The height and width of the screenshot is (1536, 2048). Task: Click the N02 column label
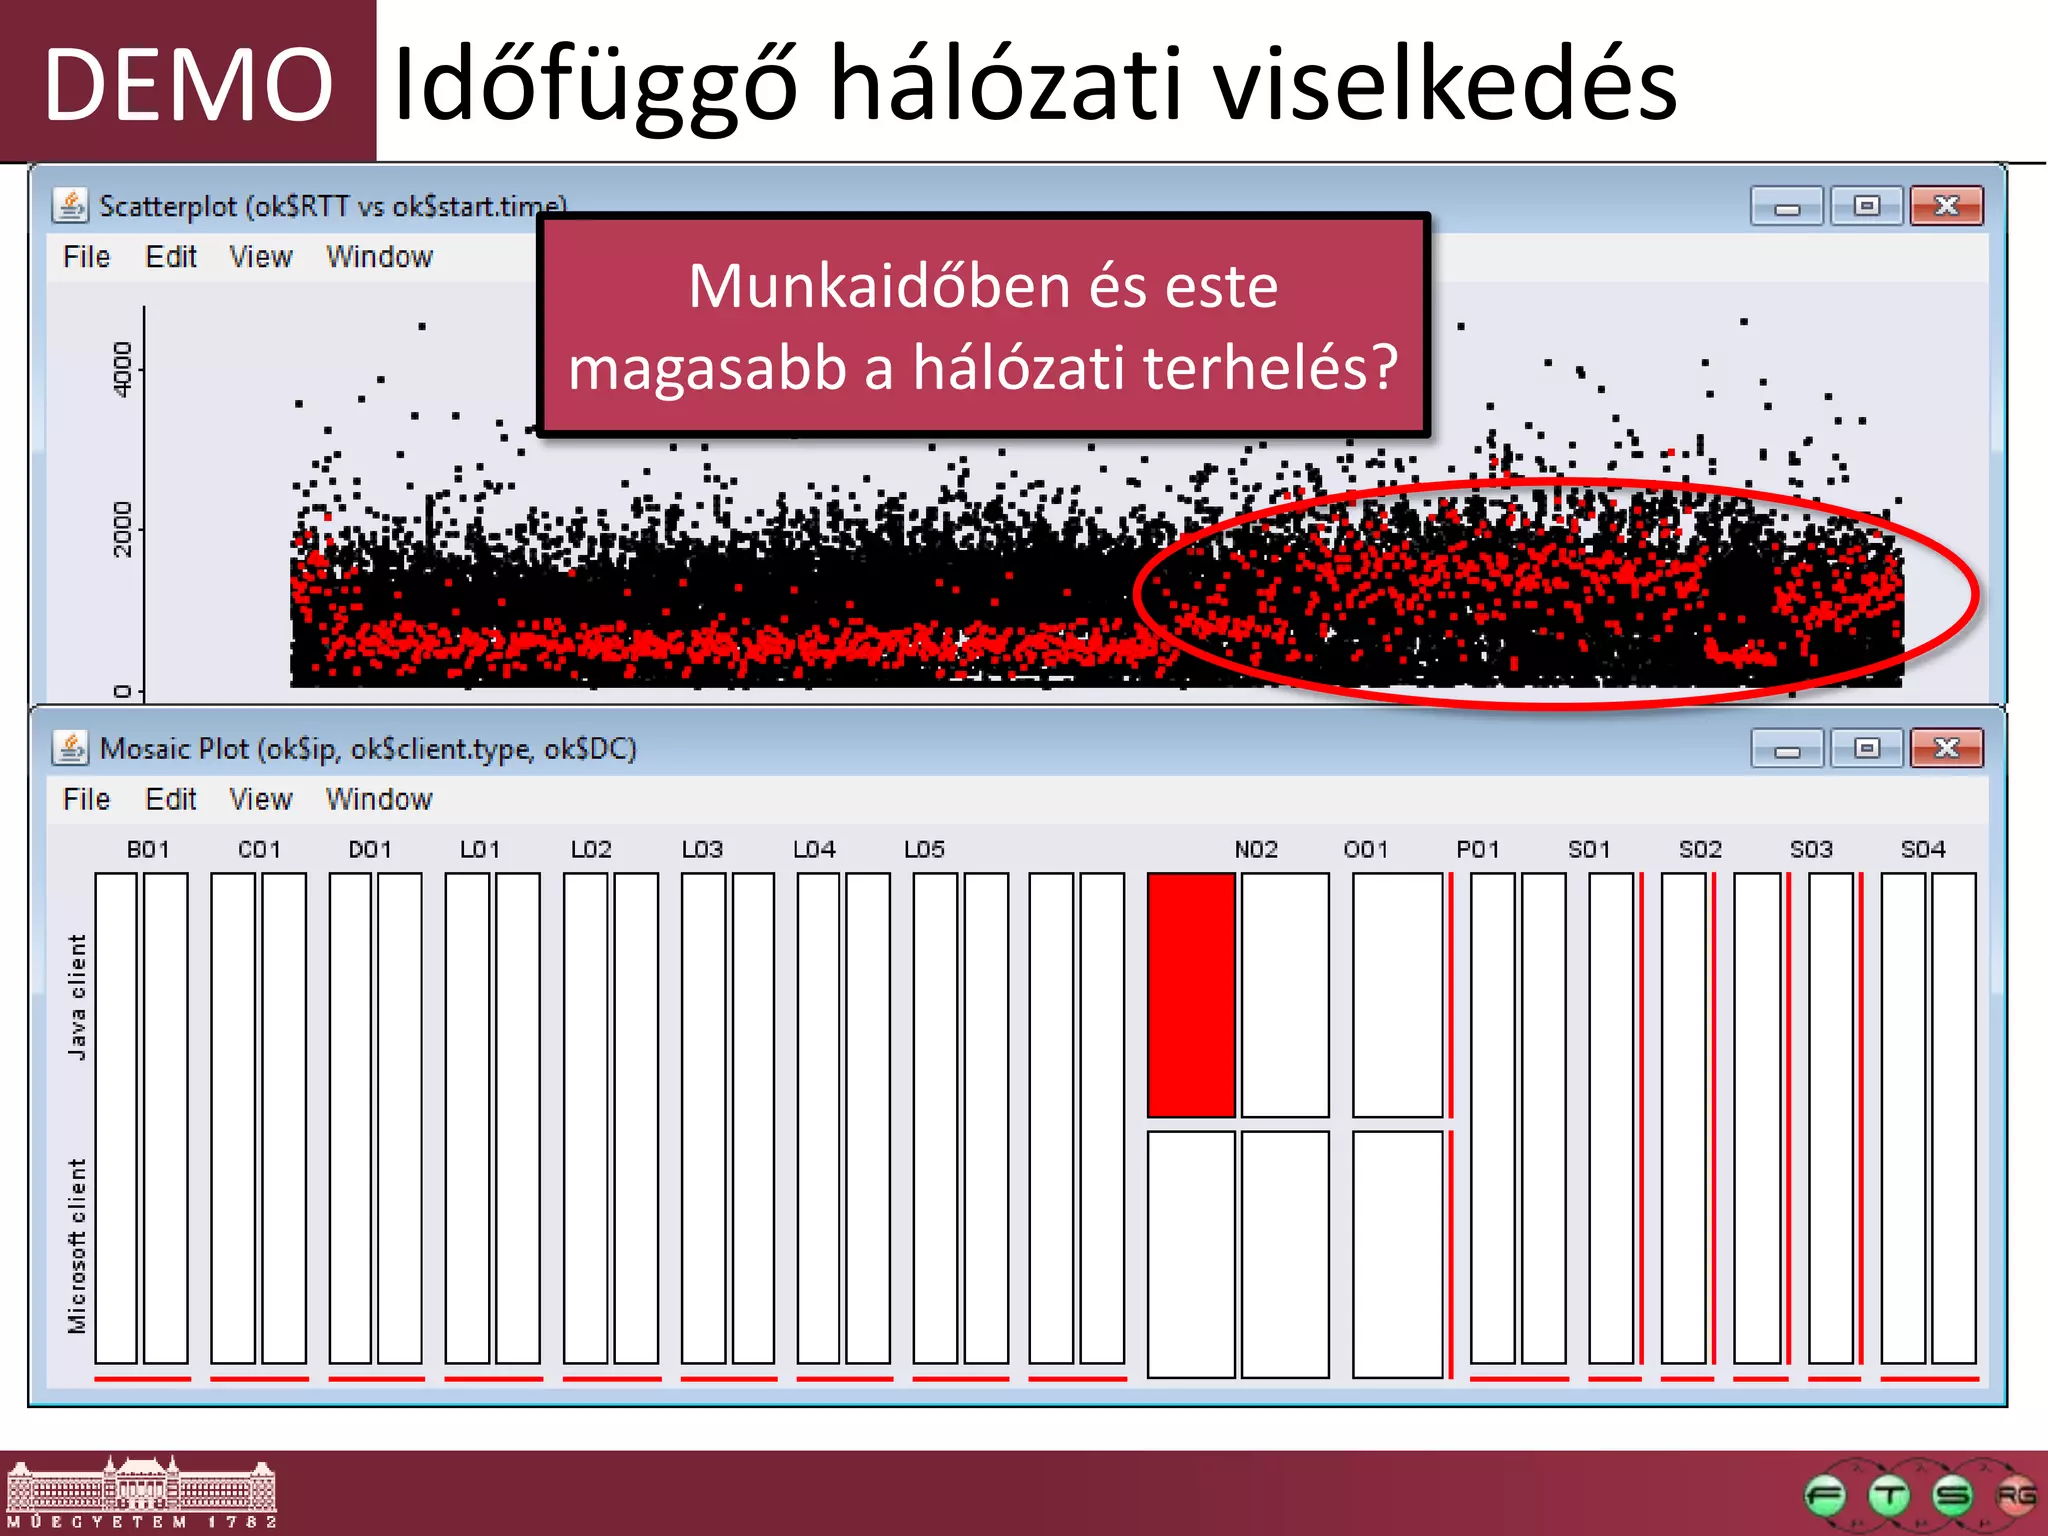pos(1256,849)
